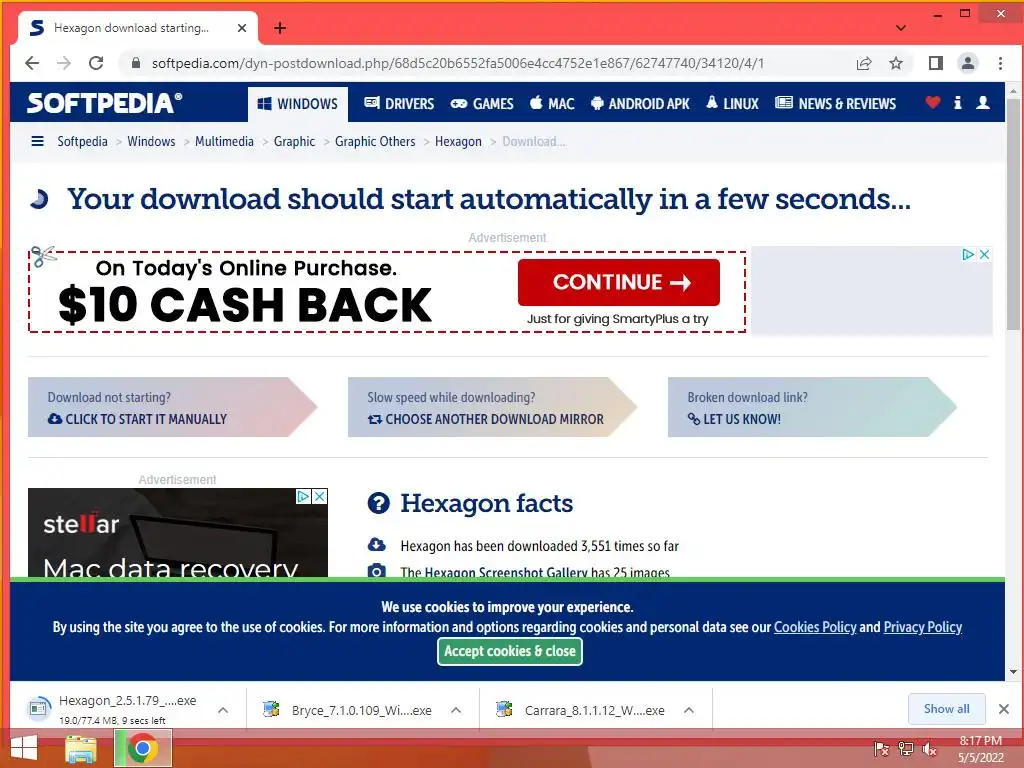1024x768 pixels.
Task: Reload the Softpedia page
Action: 96,63
